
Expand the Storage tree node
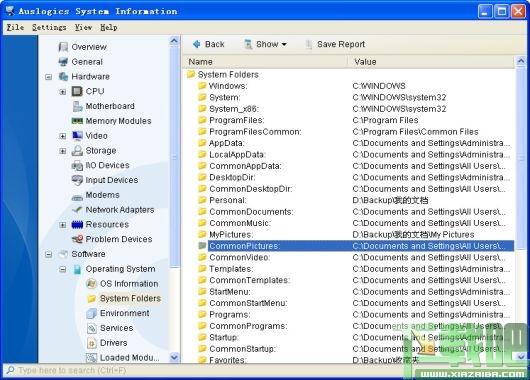pyautogui.click(x=63, y=151)
